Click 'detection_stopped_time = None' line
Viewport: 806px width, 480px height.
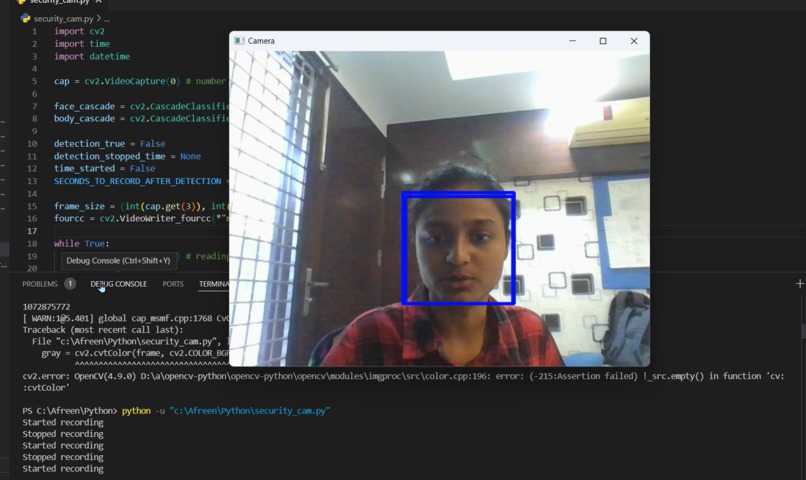tap(127, 156)
